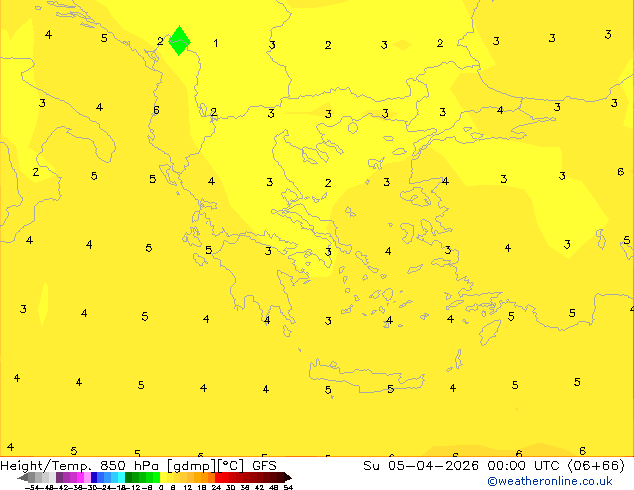The width and height of the screenshot is (634, 490).
Task: Click the date '05-04-2026' in the footer
Action: click(433, 466)
